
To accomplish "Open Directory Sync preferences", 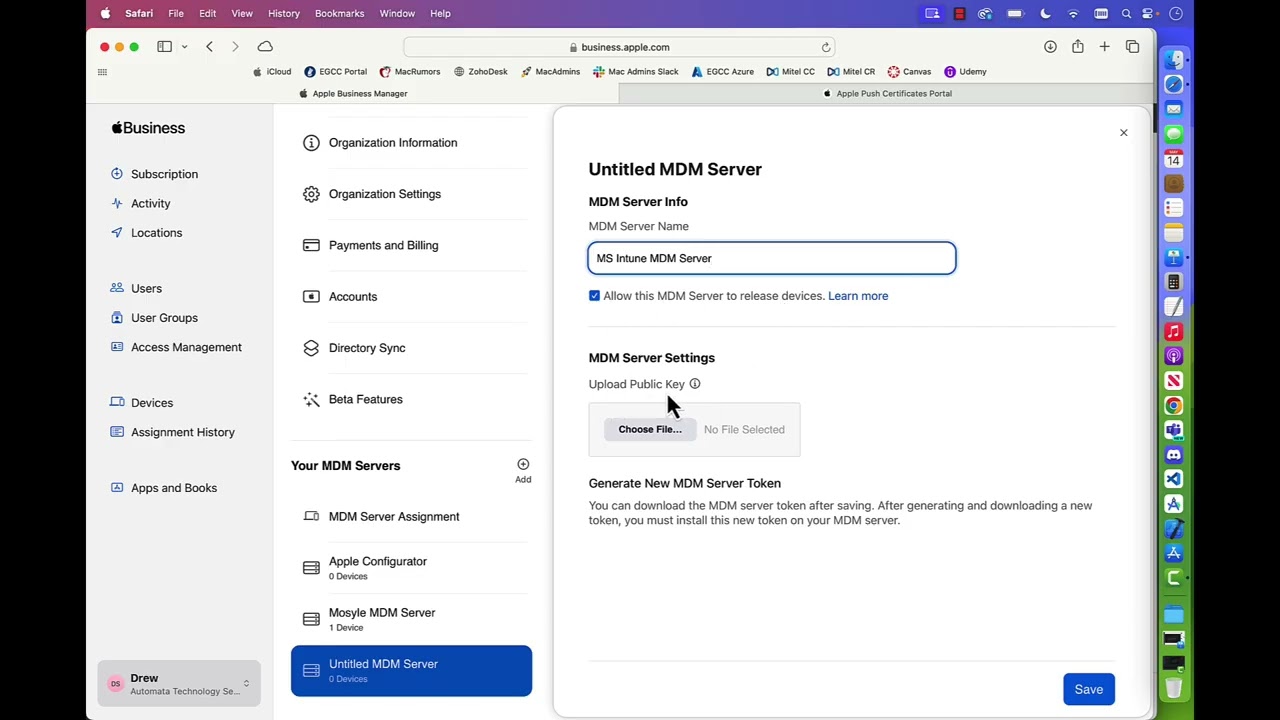I will (411, 348).
